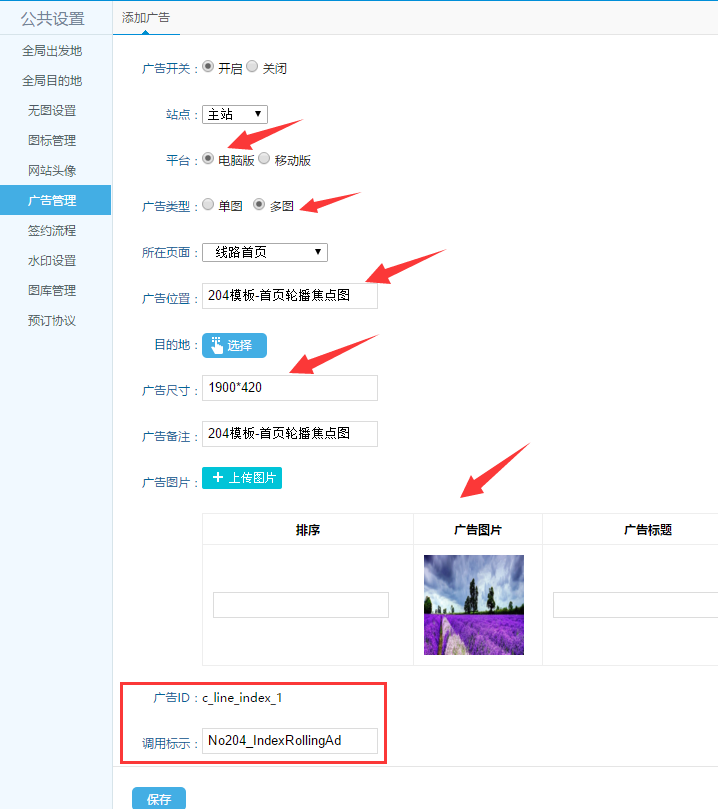Click the 调用标示 input field
718x809 pixels.
(x=289, y=741)
